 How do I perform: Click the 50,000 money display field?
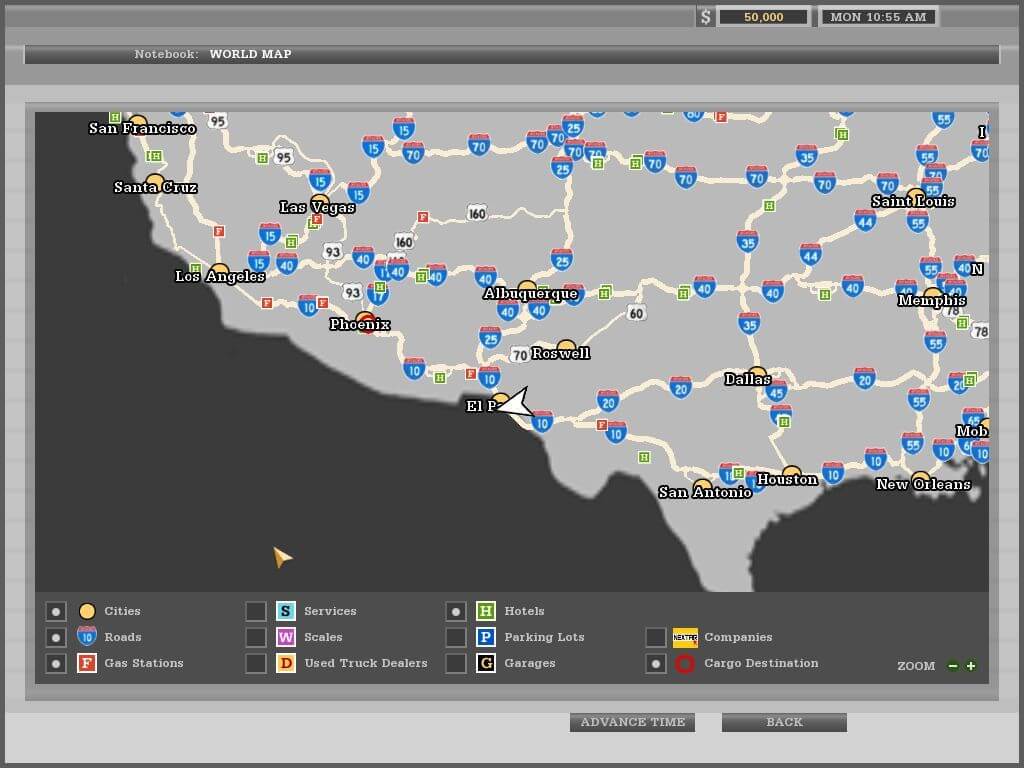(x=764, y=17)
